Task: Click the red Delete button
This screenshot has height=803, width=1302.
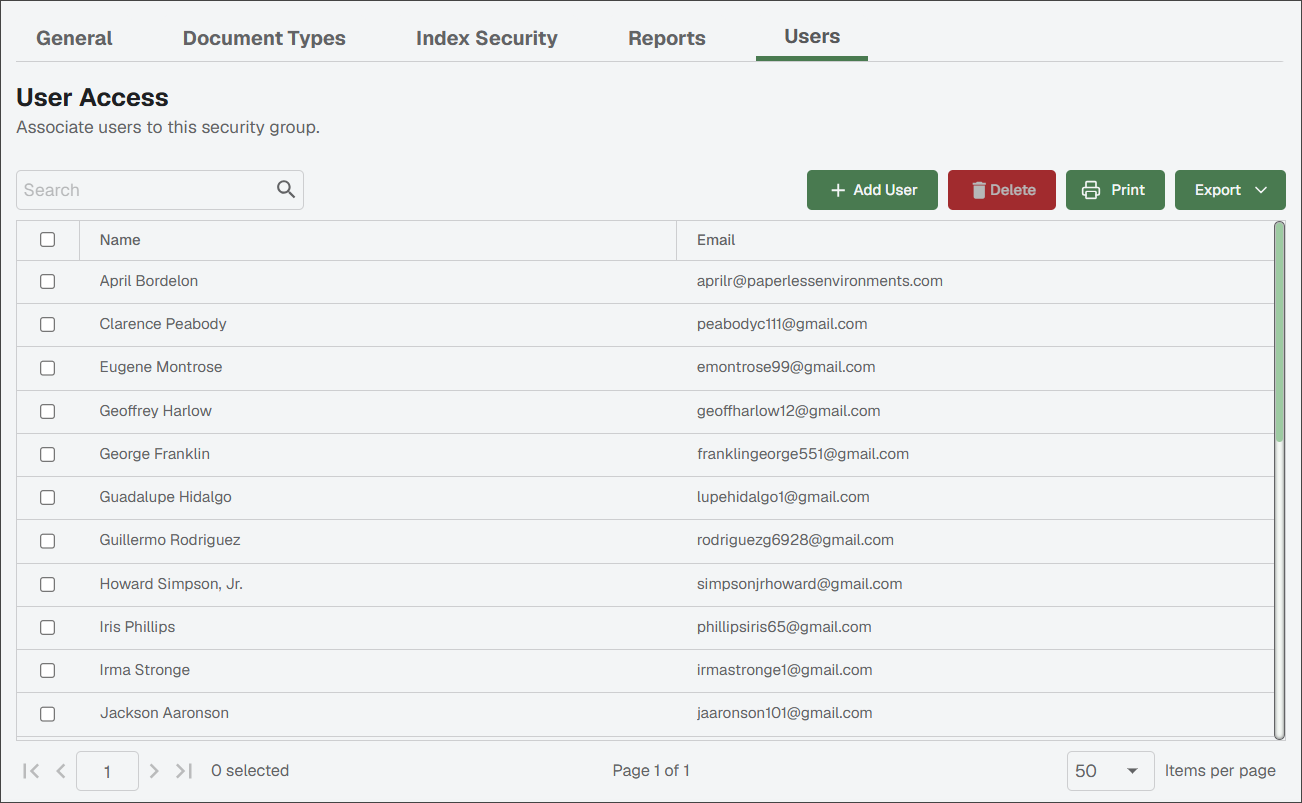Action: [x=1002, y=190]
